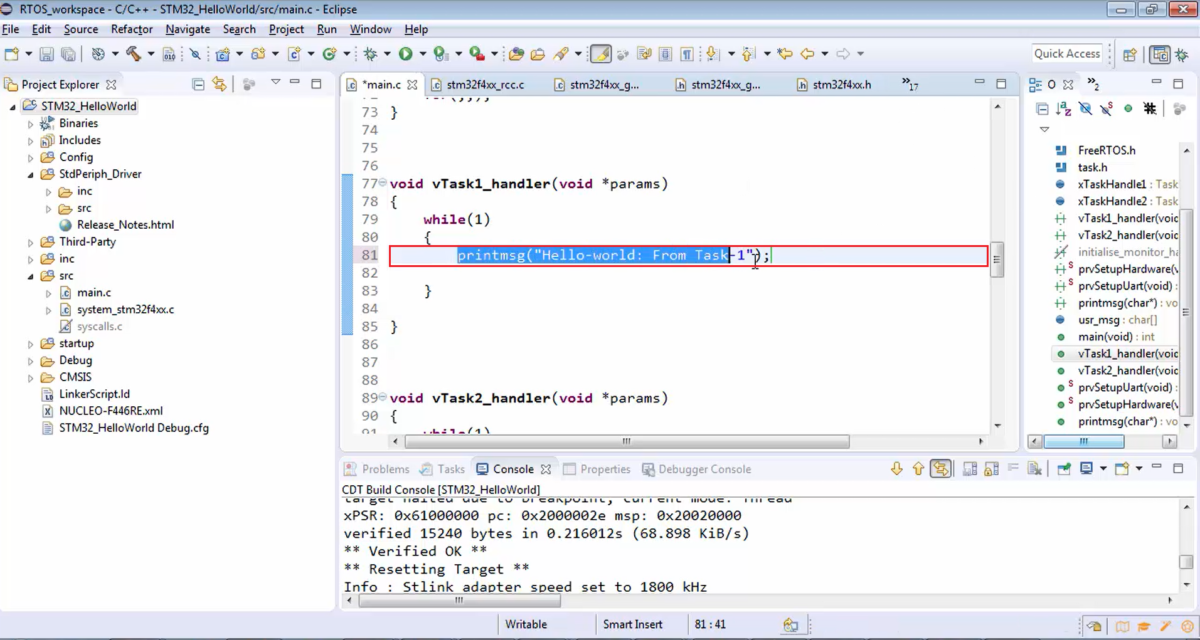Viewport: 1200px width, 640px height.
Task: Toggle Hide Fields in Outline view
Action: coord(1085,108)
